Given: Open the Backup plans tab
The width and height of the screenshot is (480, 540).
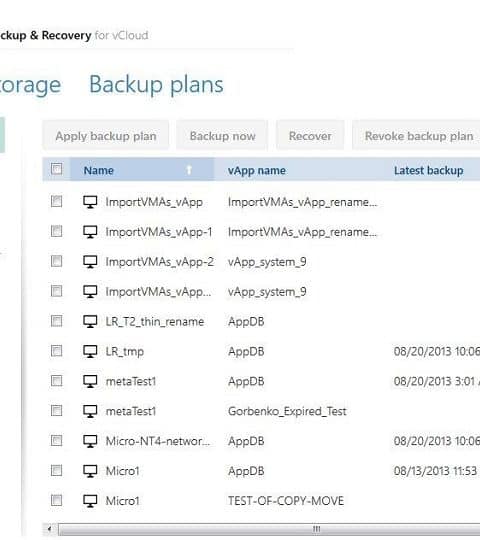Looking at the screenshot, I should coord(156,85).
